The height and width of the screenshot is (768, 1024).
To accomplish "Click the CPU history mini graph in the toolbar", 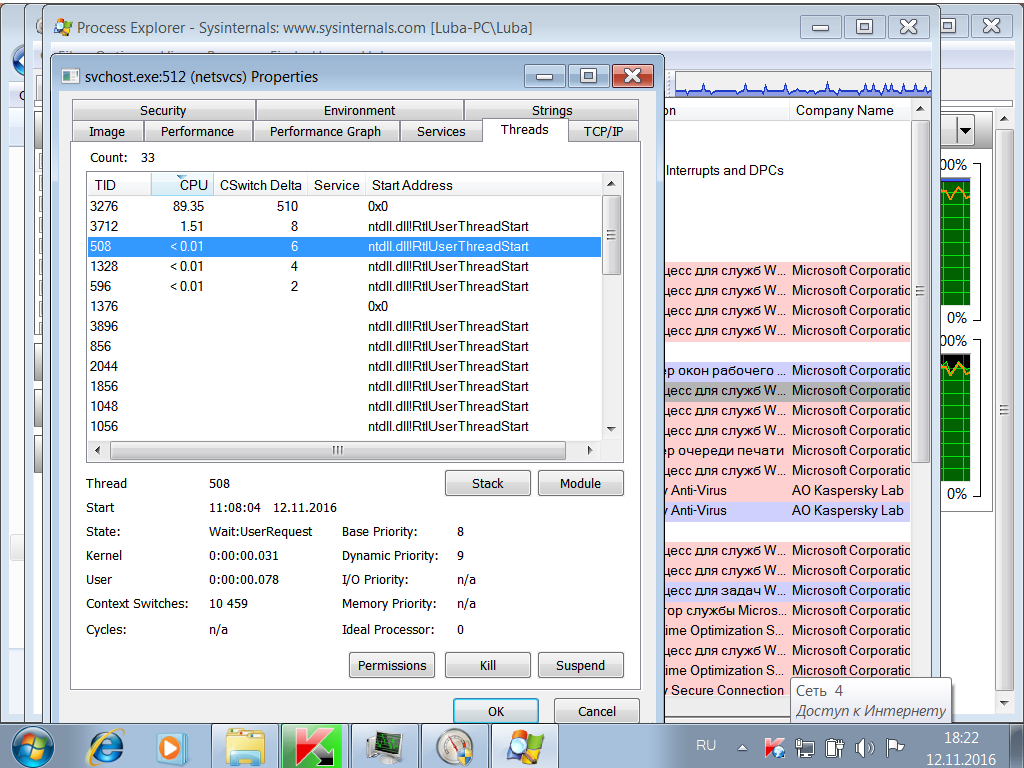I will [803, 86].
